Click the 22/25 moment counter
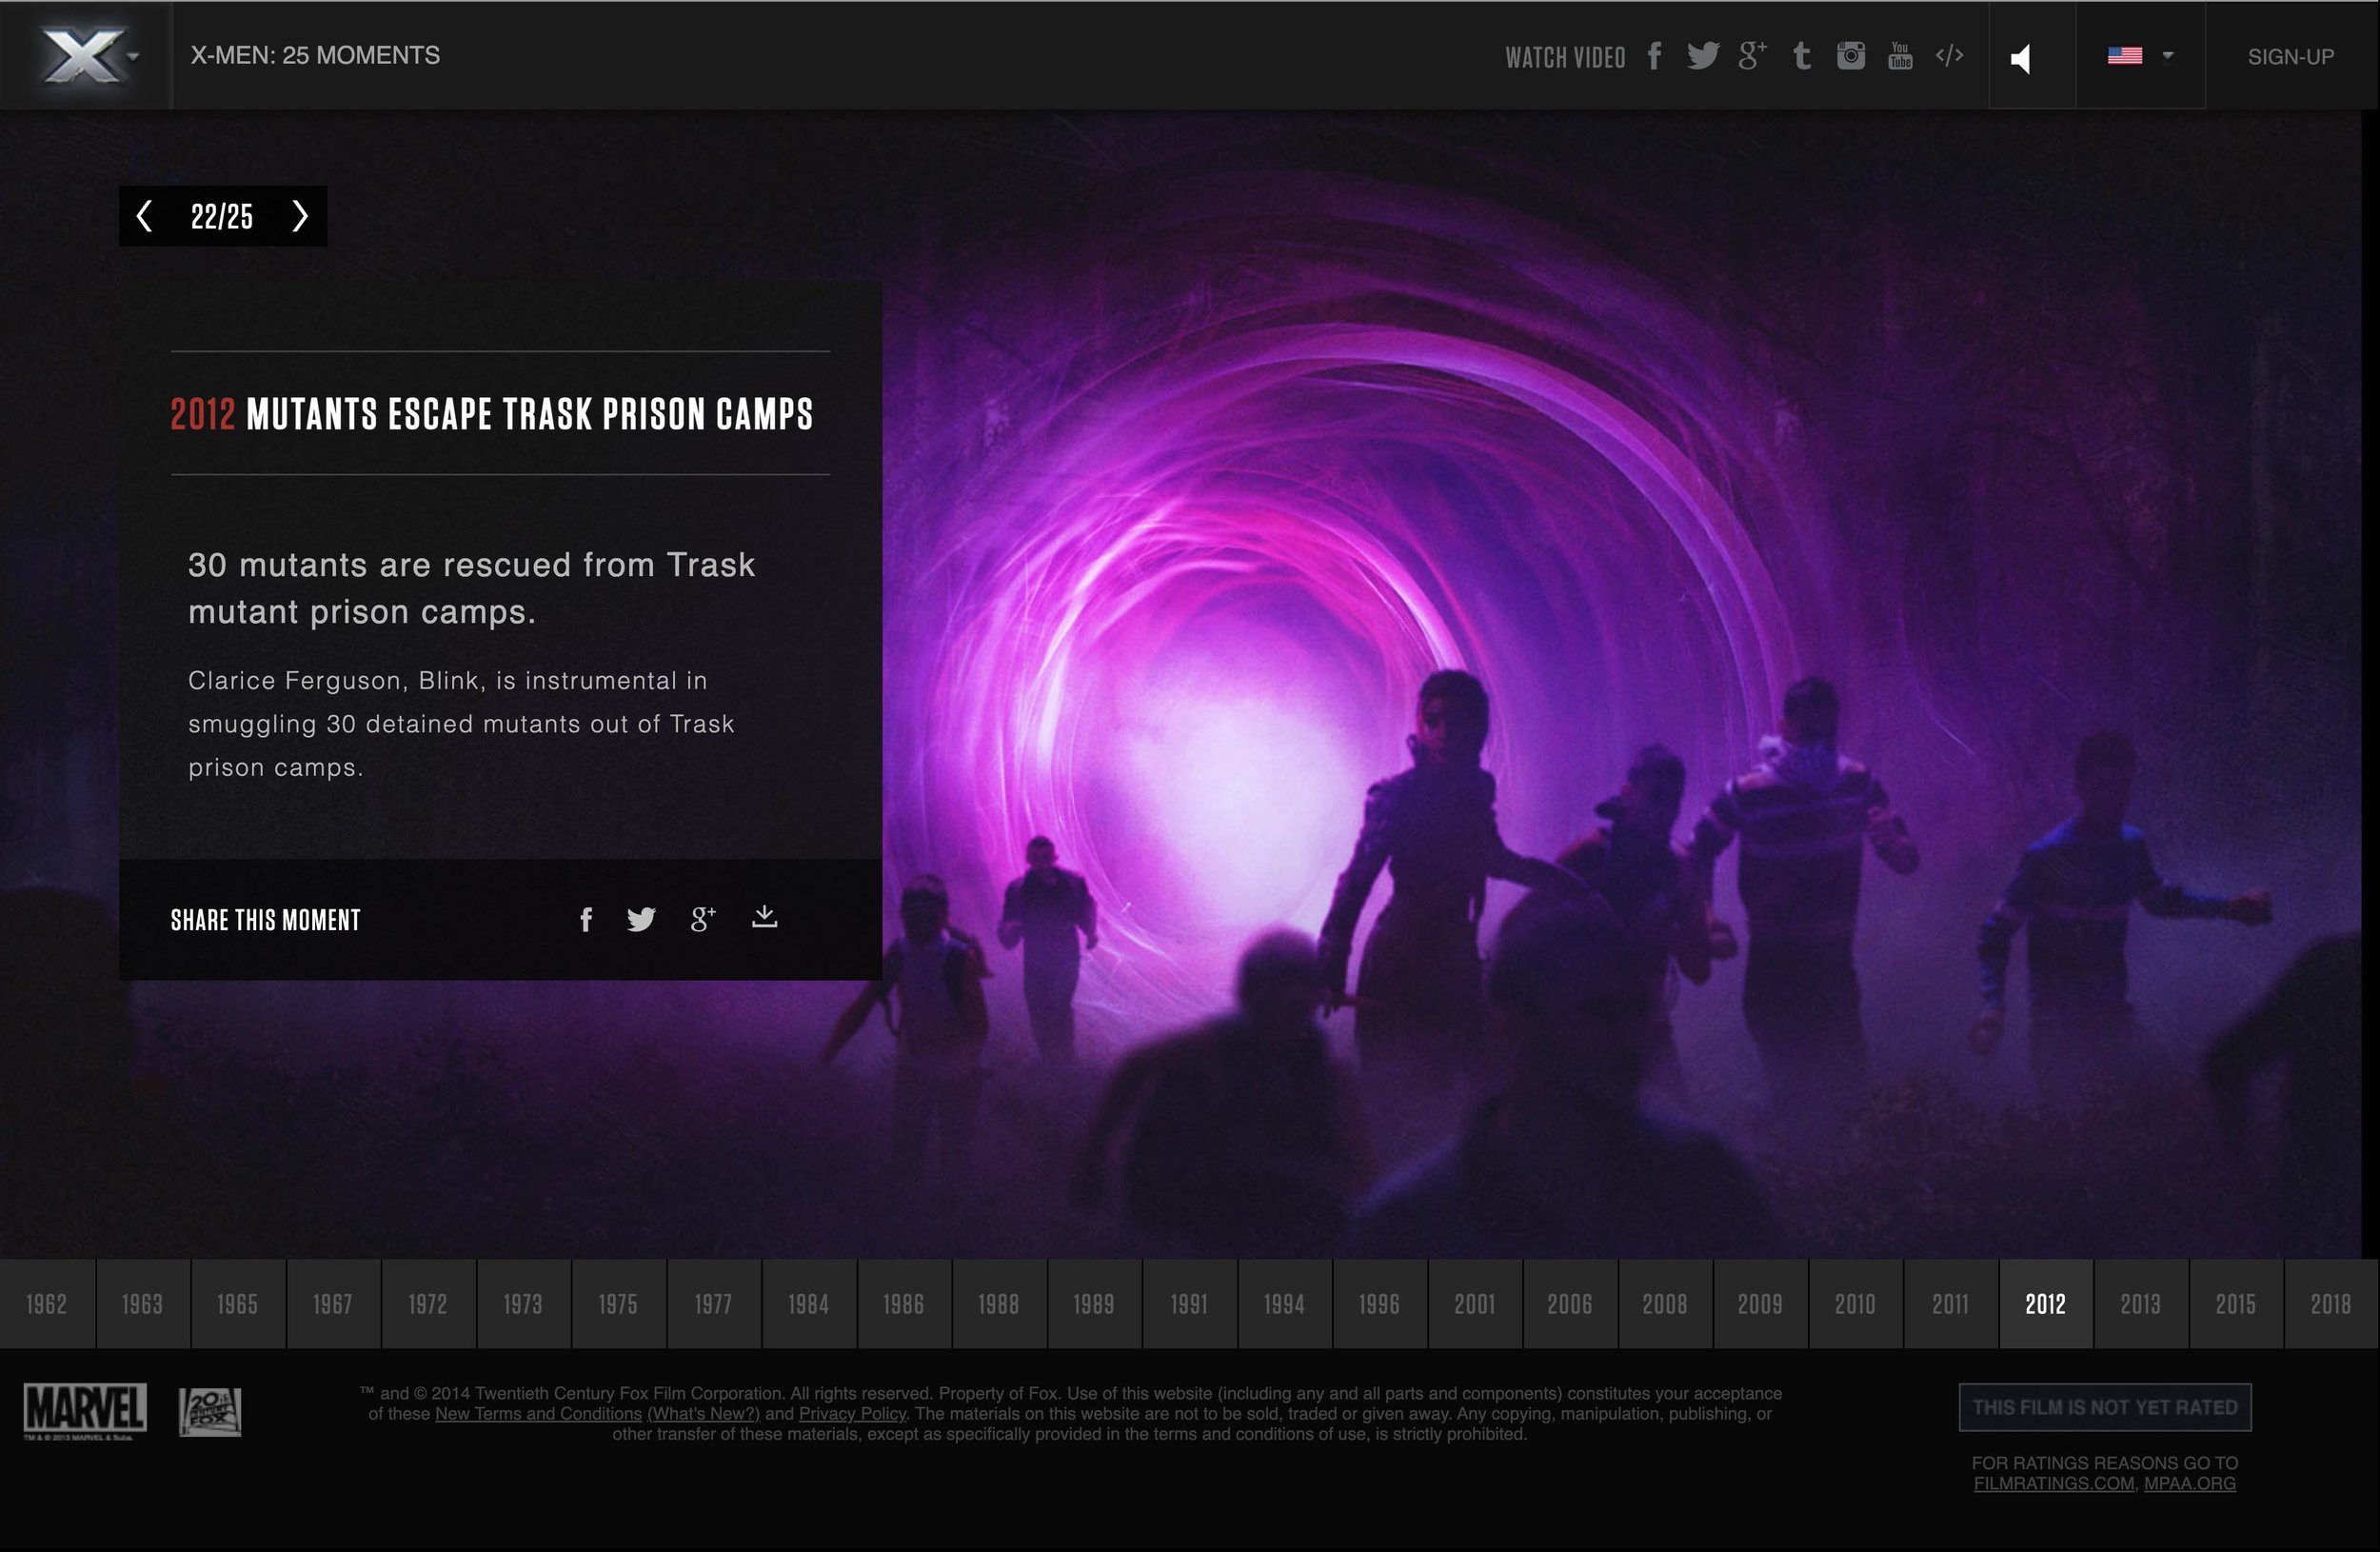 click(222, 216)
